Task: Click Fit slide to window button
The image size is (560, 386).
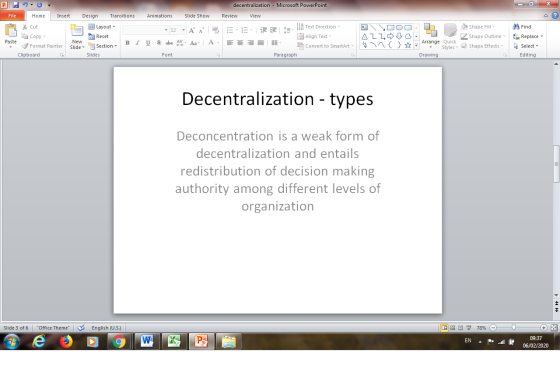Action: 554,327
